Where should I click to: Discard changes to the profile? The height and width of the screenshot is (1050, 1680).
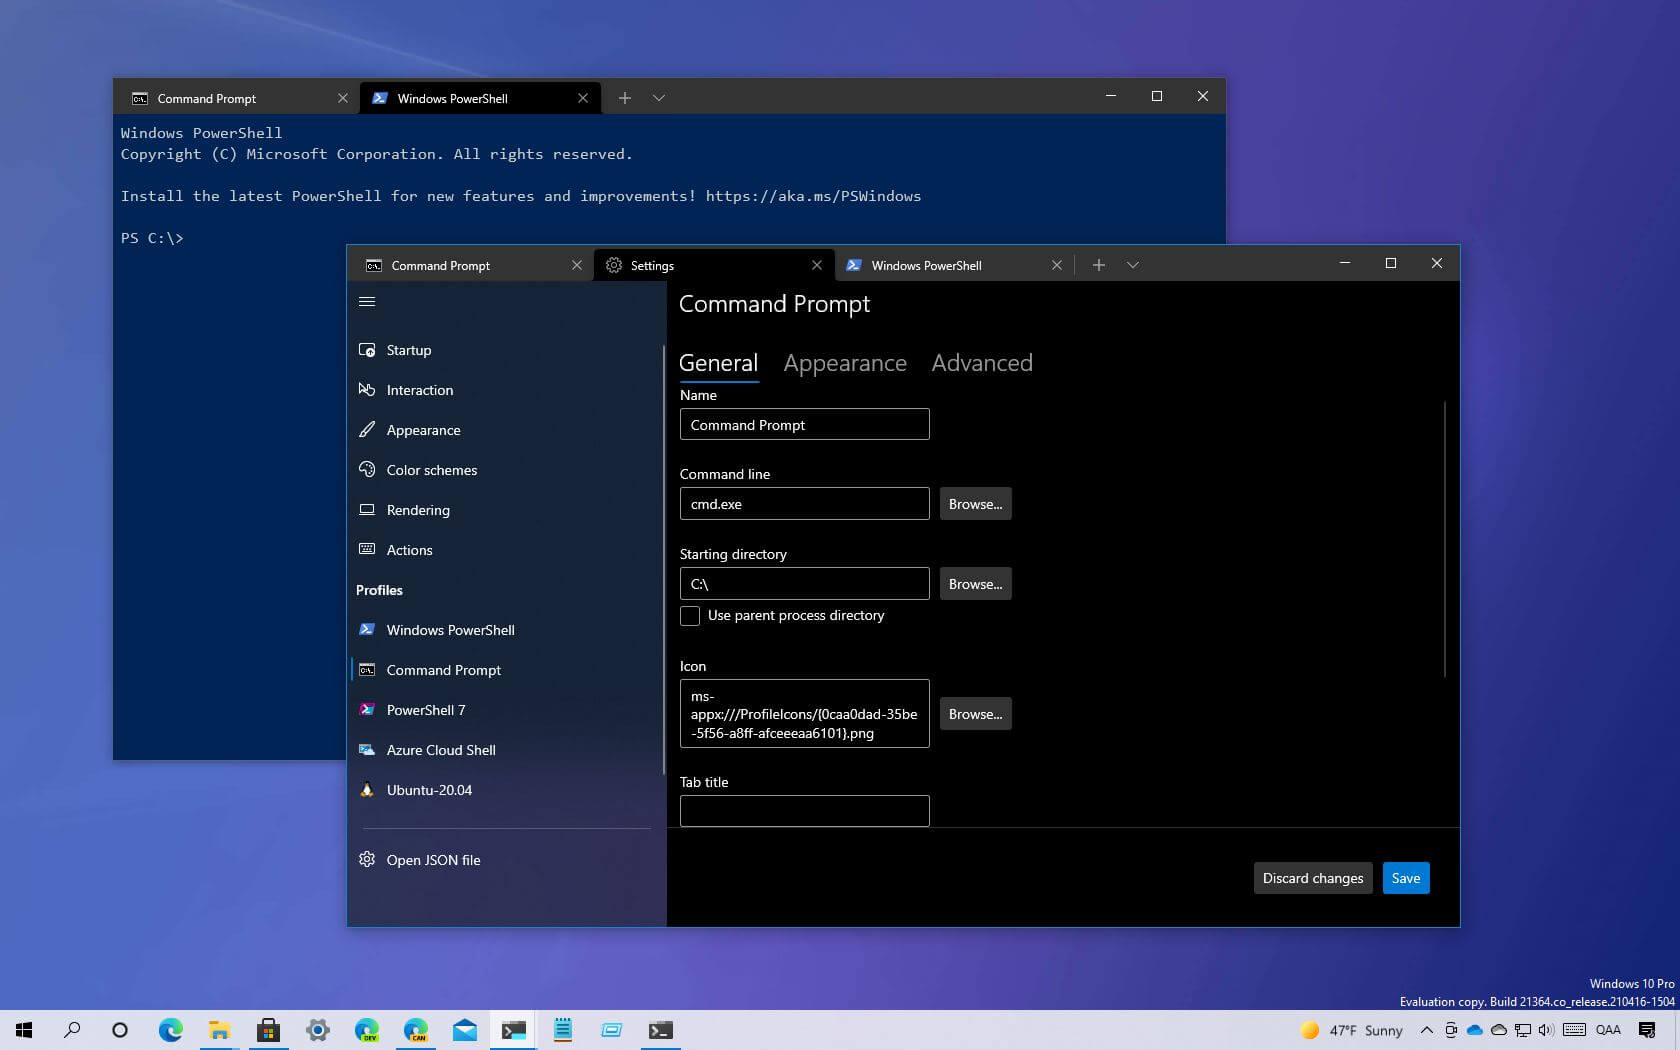tap(1313, 878)
